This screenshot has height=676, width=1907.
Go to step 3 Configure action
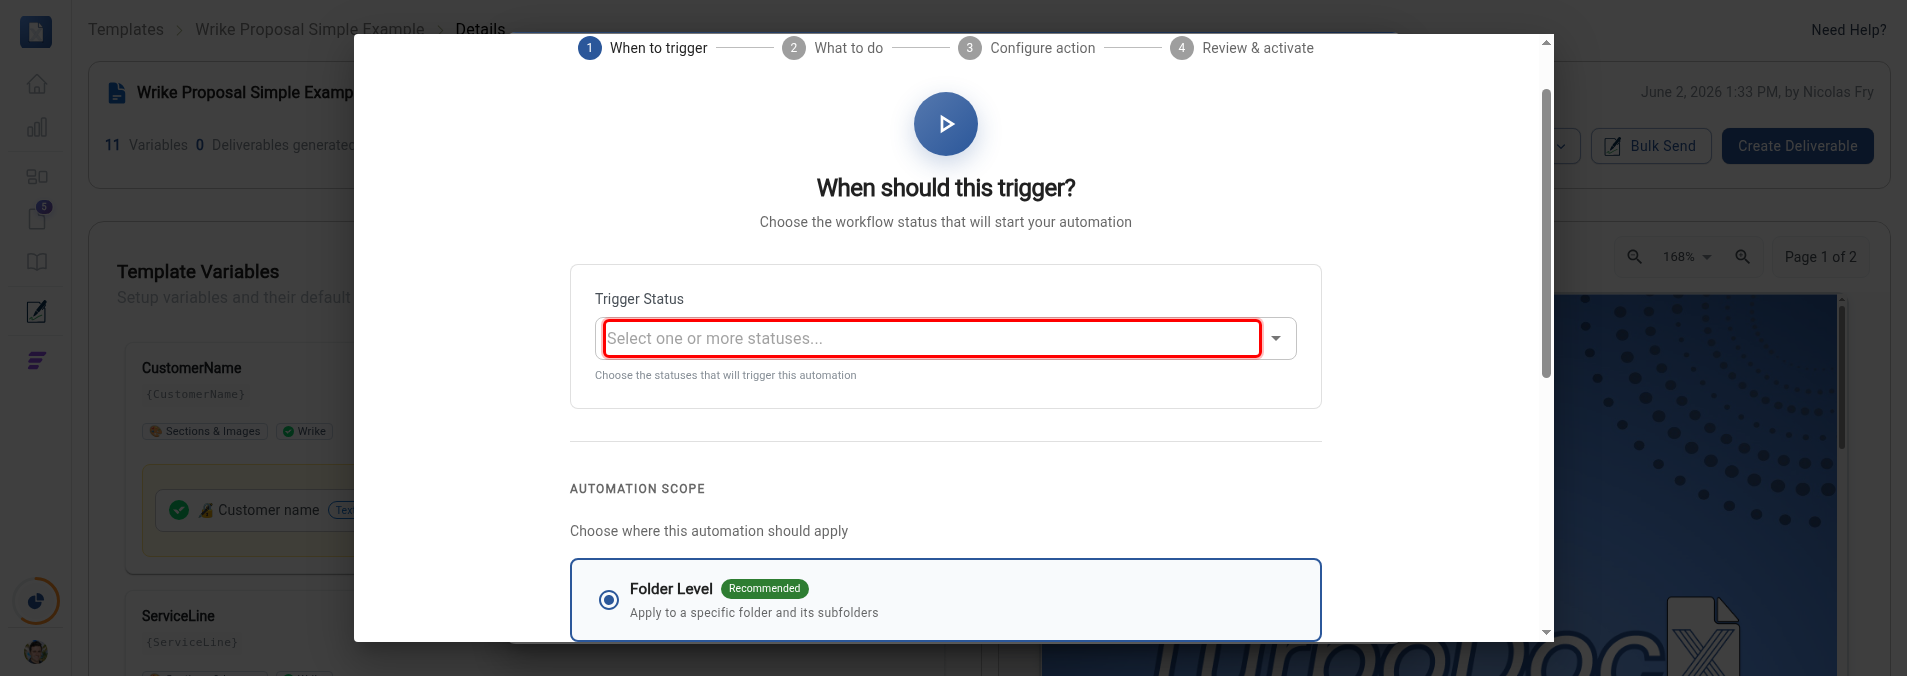pyautogui.click(x=1027, y=48)
